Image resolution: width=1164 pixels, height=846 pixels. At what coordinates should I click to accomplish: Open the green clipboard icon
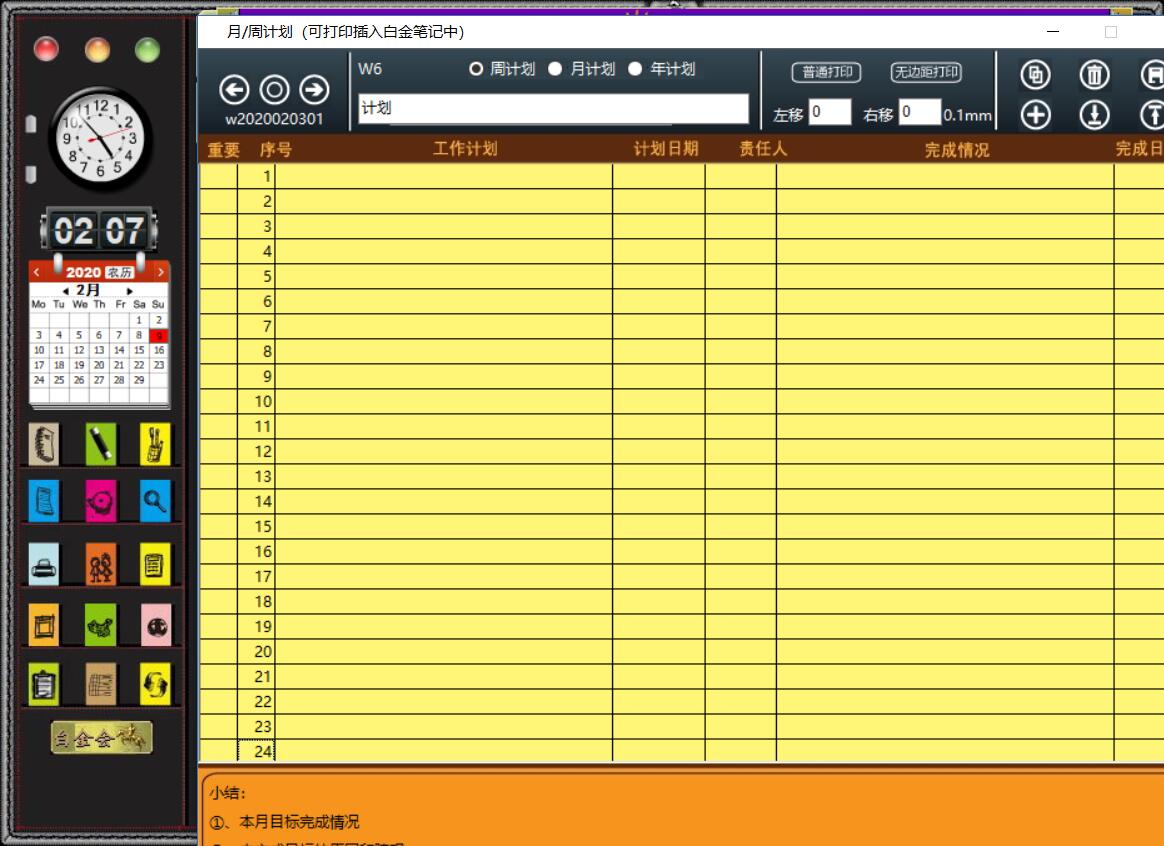click(44, 684)
